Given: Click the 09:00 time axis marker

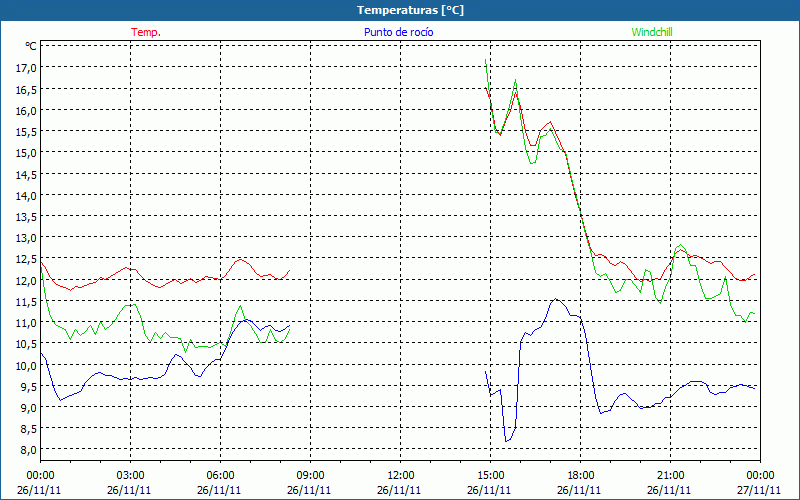Looking at the screenshot, I should click(310, 475).
